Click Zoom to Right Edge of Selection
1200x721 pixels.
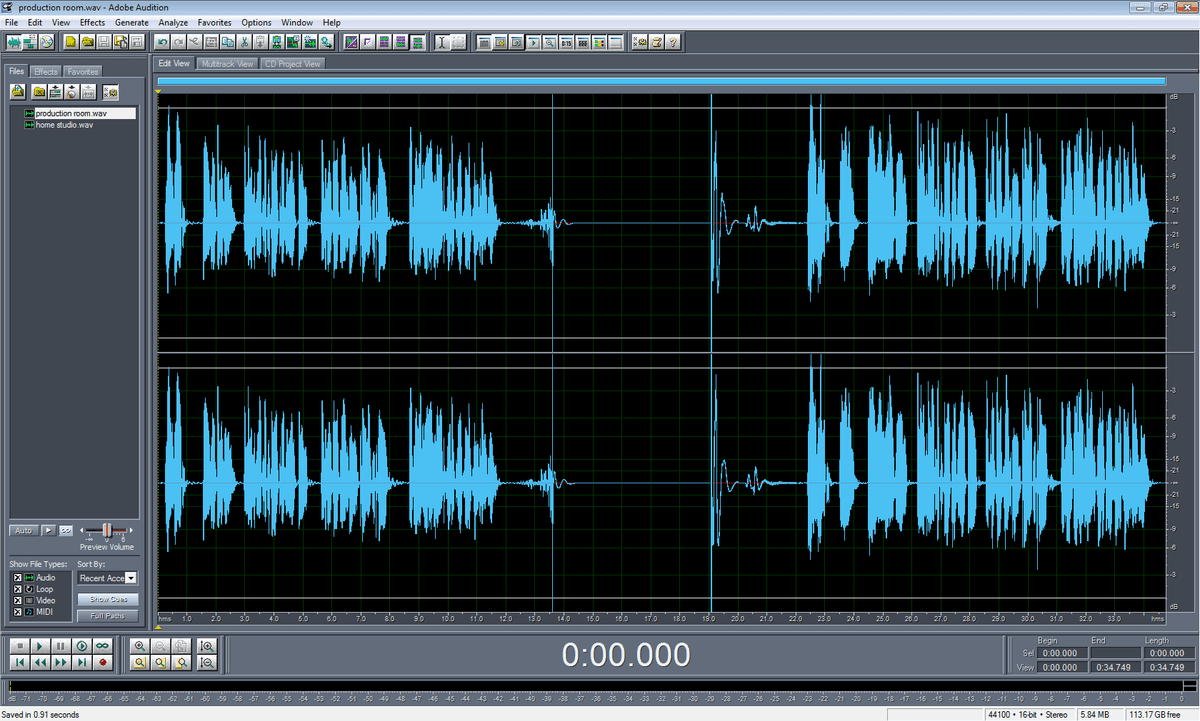point(181,662)
